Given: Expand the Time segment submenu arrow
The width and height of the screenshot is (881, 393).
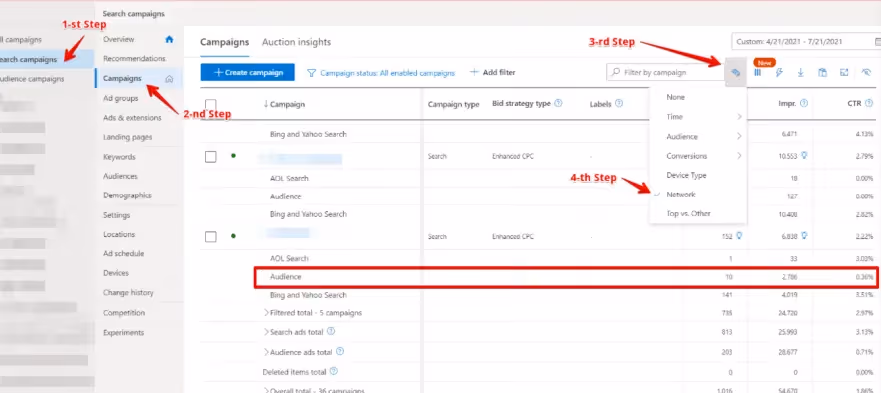Looking at the screenshot, I should (739, 117).
